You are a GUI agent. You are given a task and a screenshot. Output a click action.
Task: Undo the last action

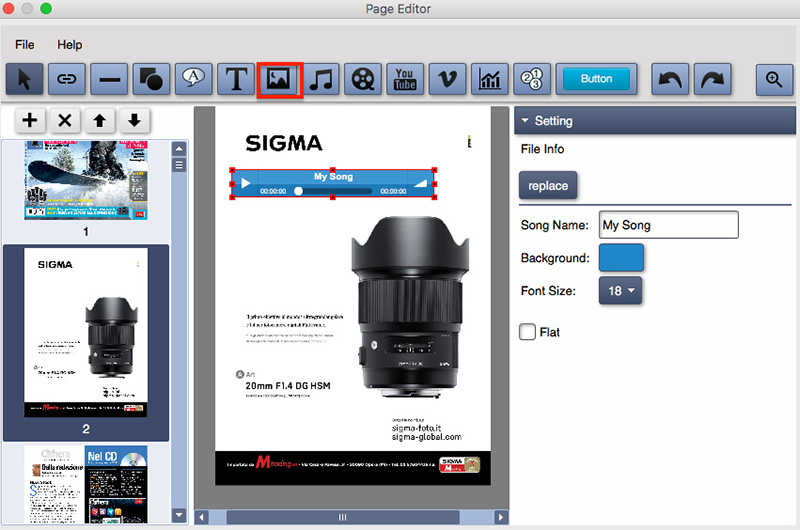pyautogui.click(x=670, y=79)
